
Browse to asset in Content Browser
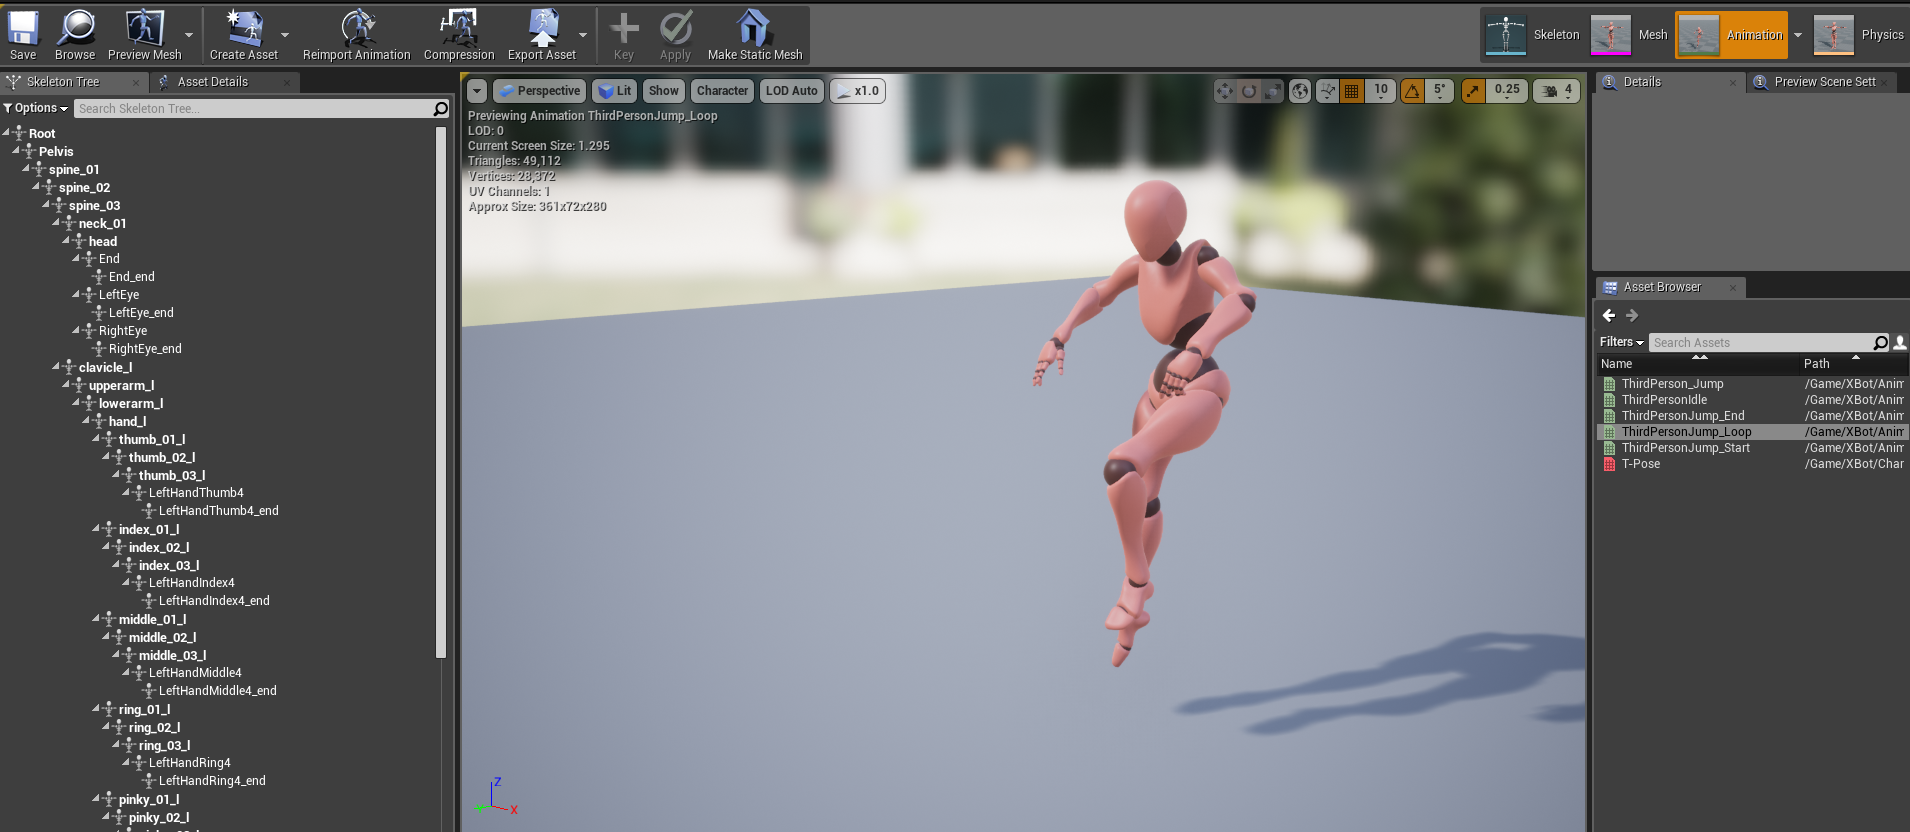(x=75, y=35)
